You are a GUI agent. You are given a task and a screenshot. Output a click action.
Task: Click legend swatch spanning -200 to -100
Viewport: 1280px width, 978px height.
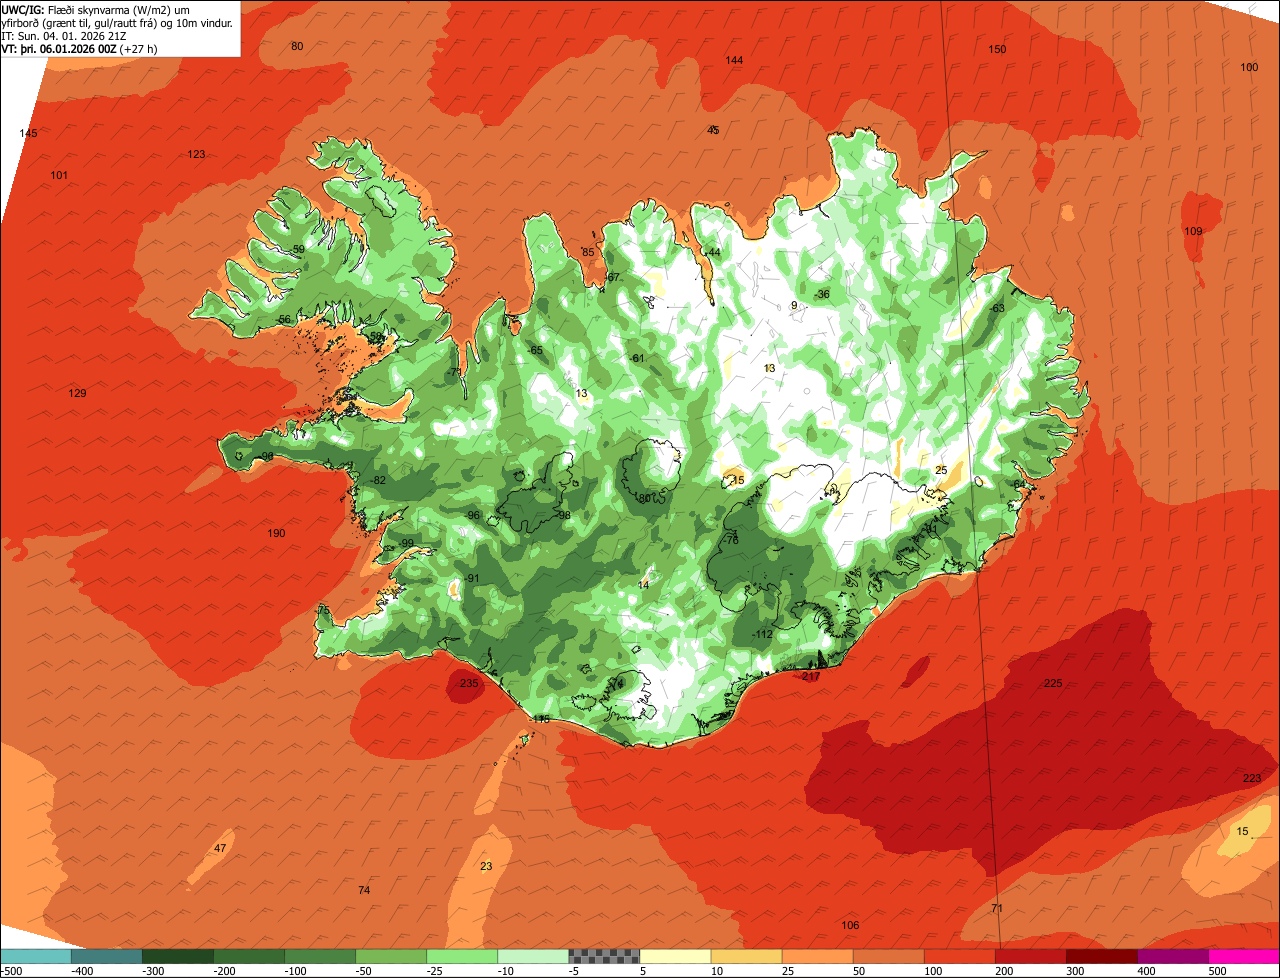(249, 956)
